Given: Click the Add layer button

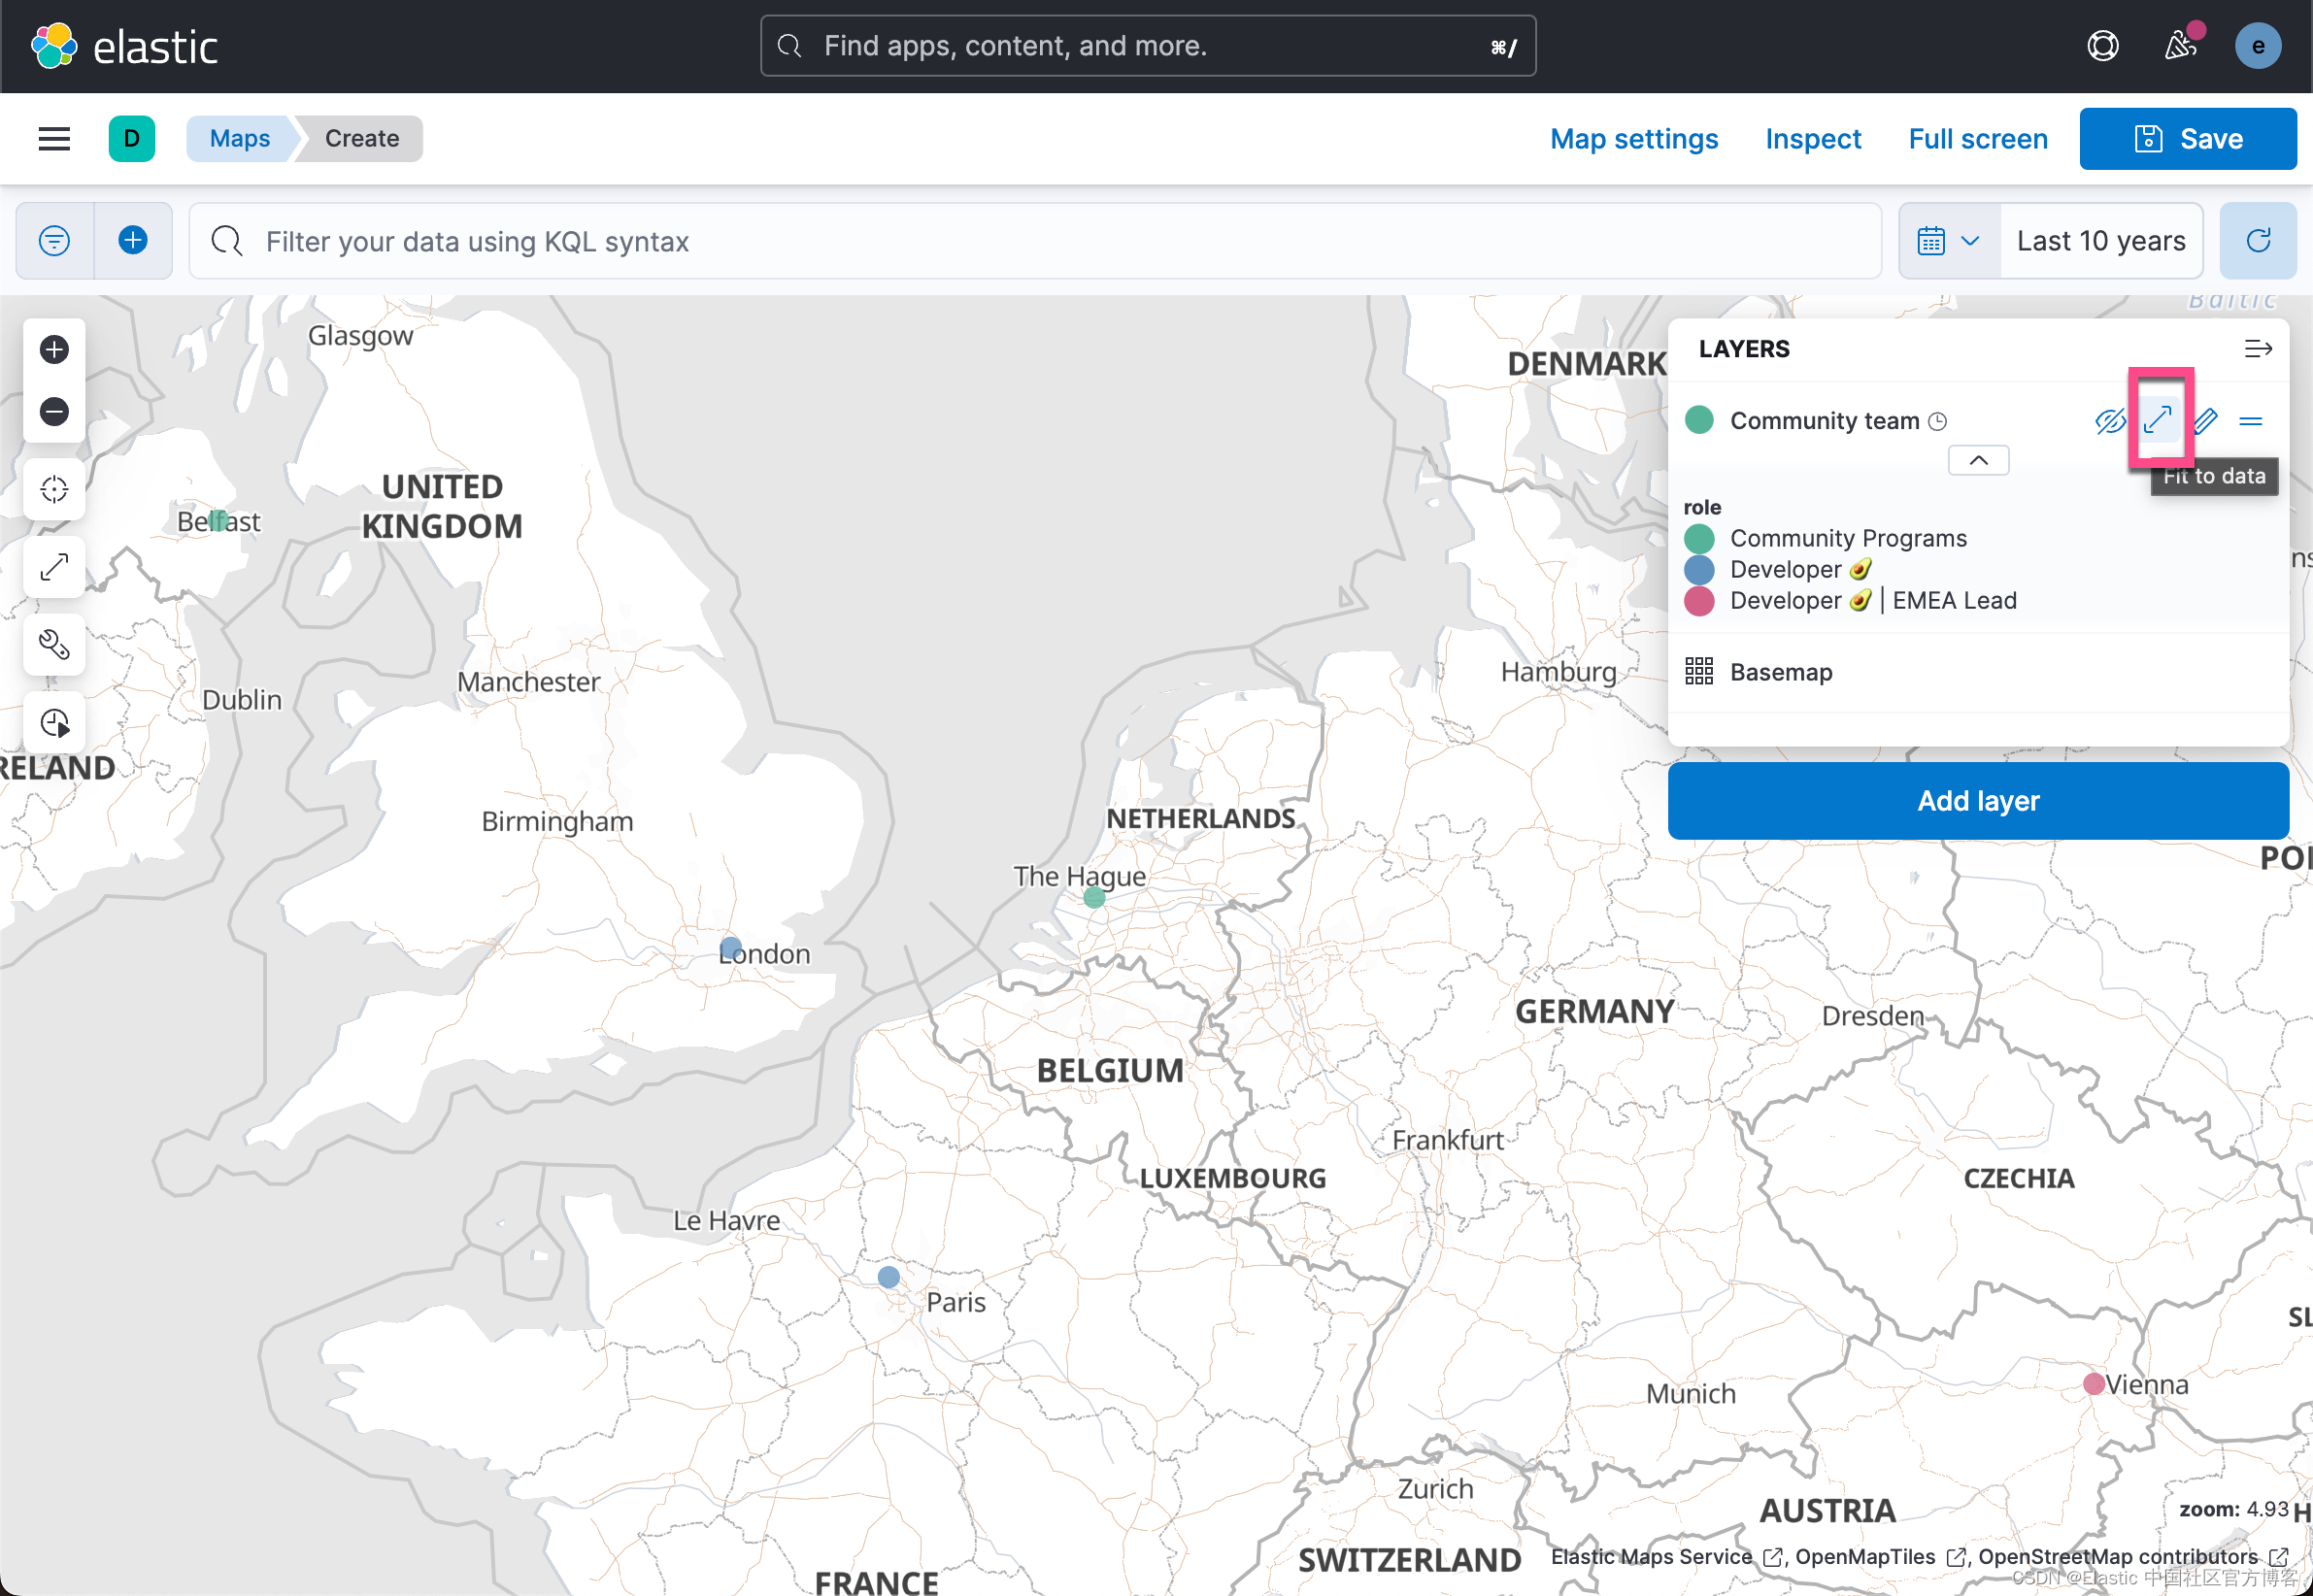Looking at the screenshot, I should [x=1977, y=800].
